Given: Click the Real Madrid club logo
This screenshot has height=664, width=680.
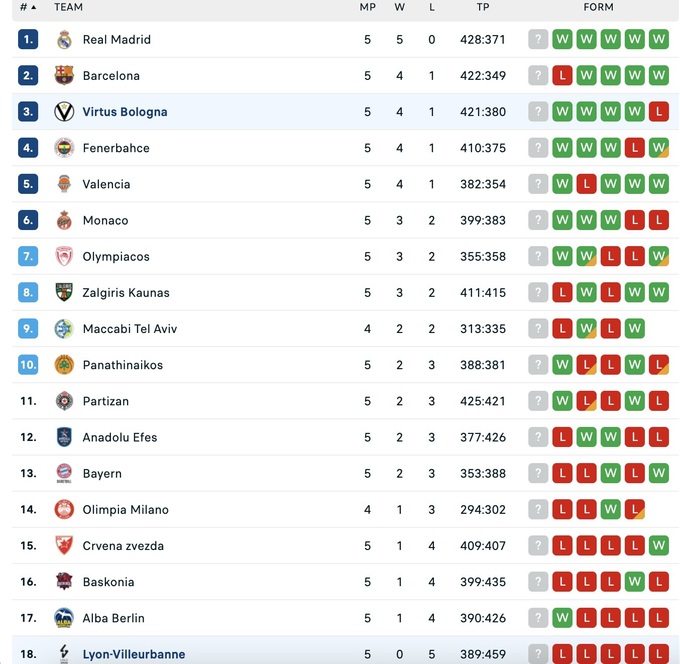Looking at the screenshot, I should tap(64, 40).
